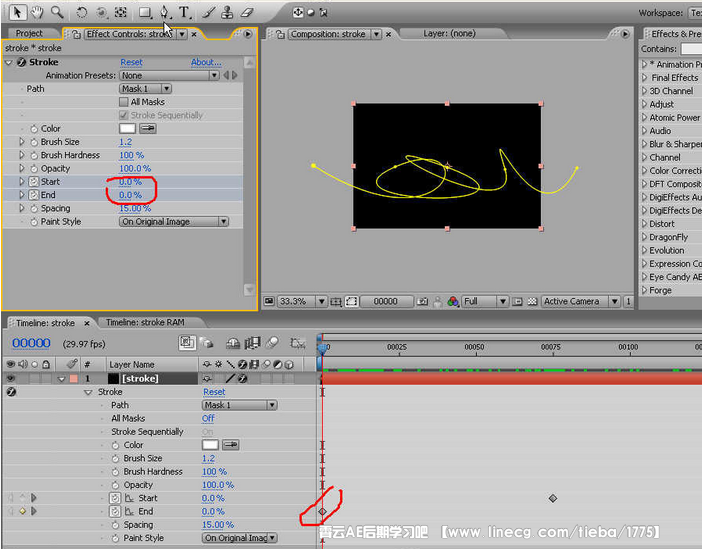Click the All Masks Off value in timeline

208,418
